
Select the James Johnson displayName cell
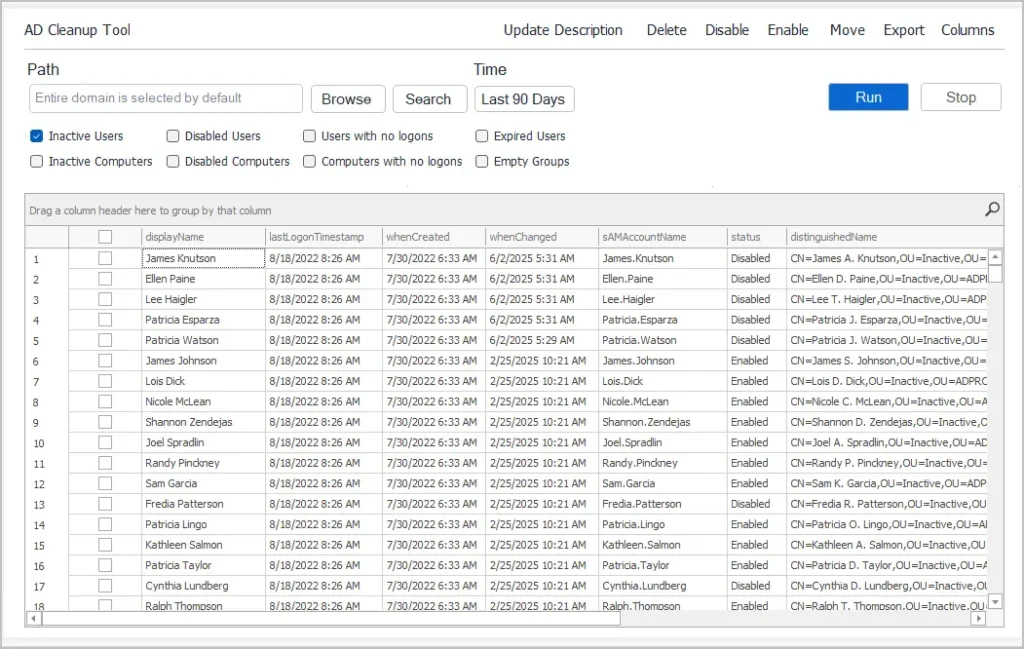coord(203,361)
